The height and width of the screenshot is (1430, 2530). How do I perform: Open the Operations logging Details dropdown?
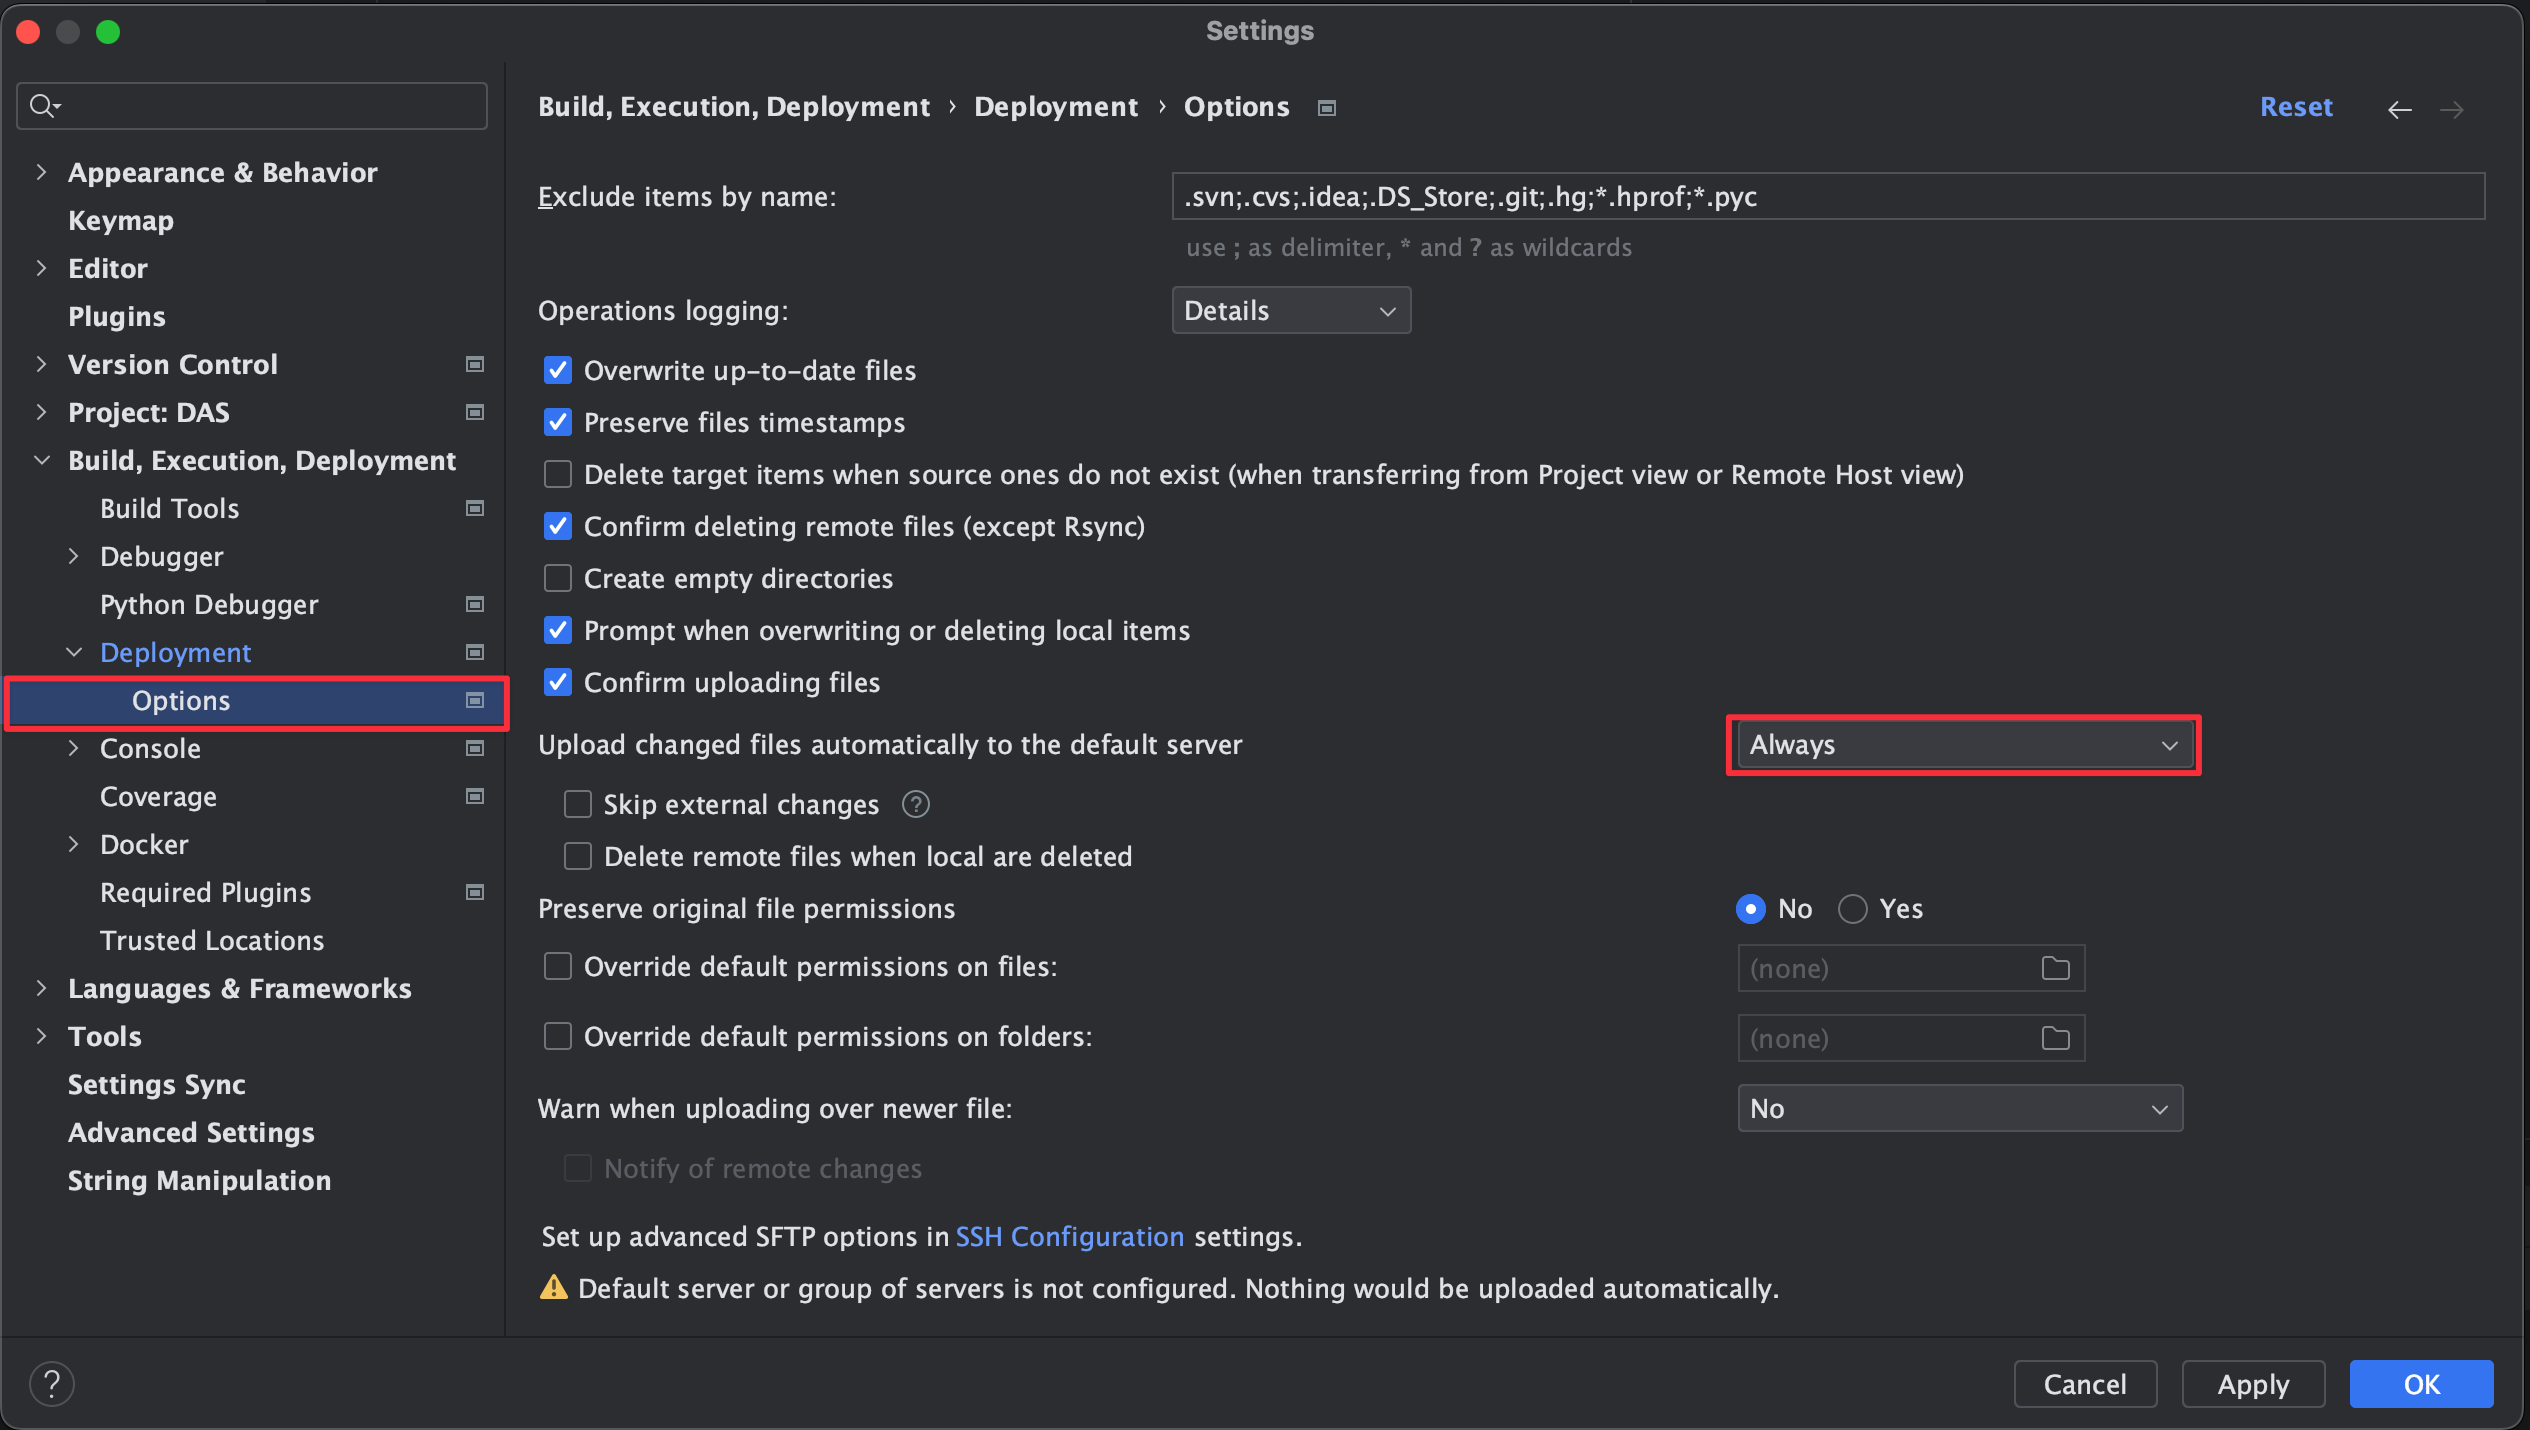click(x=1290, y=311)
